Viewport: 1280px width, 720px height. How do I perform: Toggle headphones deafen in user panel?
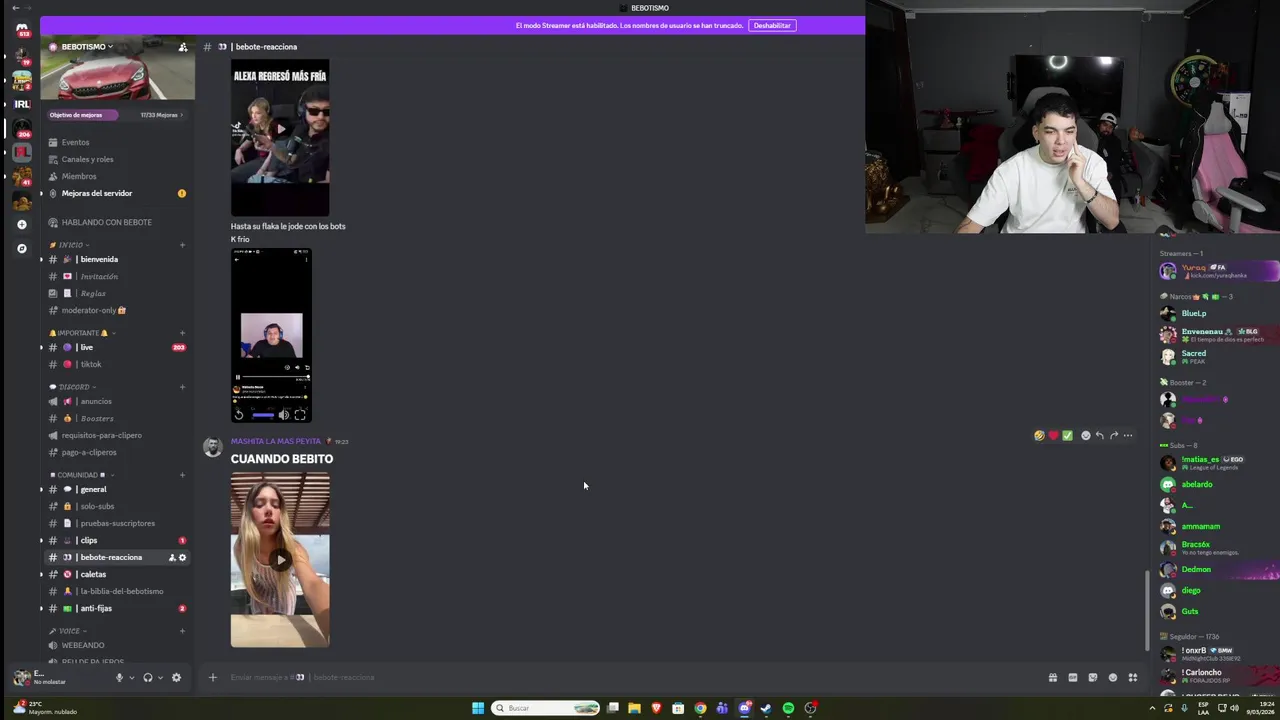(x=148, y=677)
